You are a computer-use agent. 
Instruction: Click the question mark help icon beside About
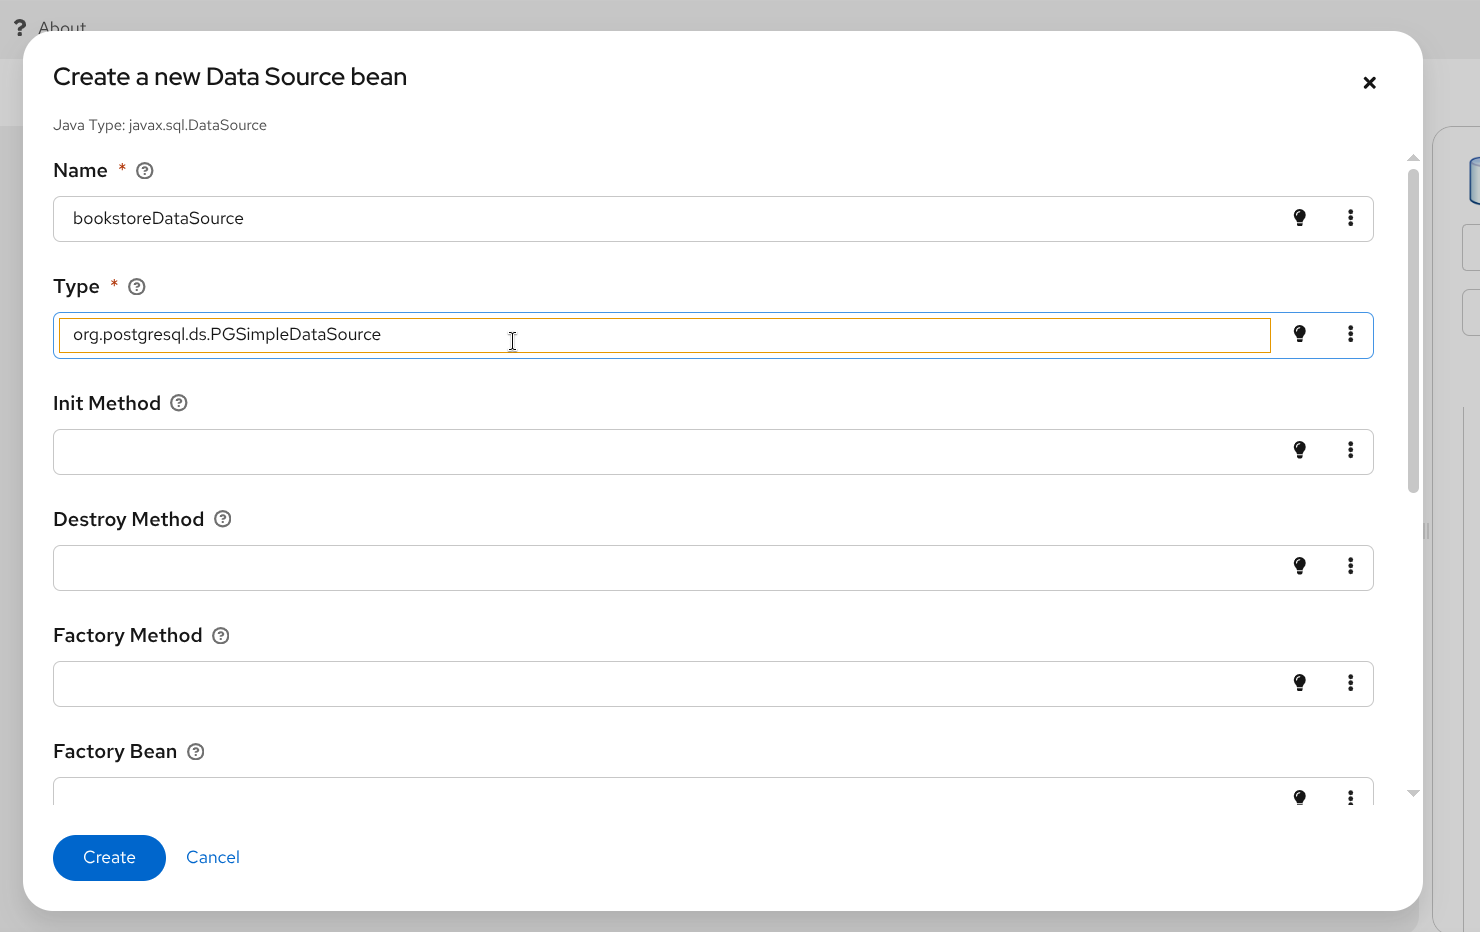coord(20,28)
